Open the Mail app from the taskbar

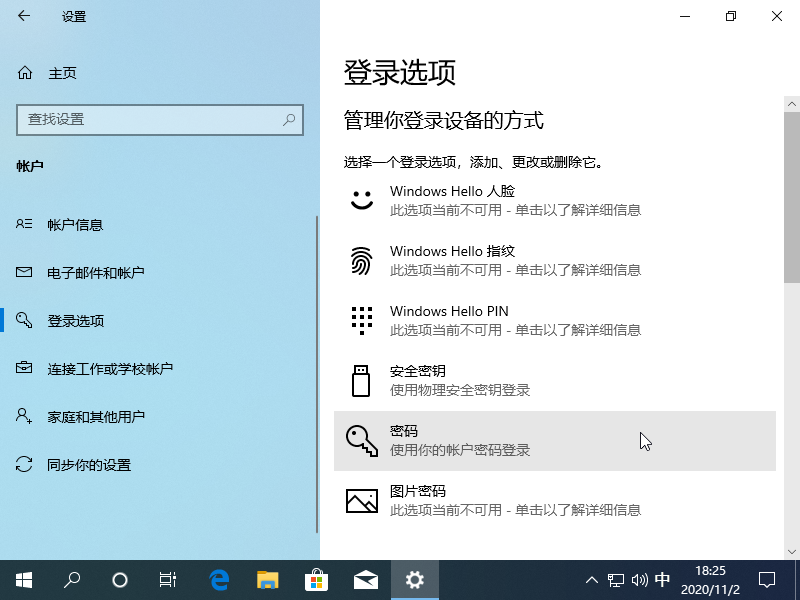[366, 579]
